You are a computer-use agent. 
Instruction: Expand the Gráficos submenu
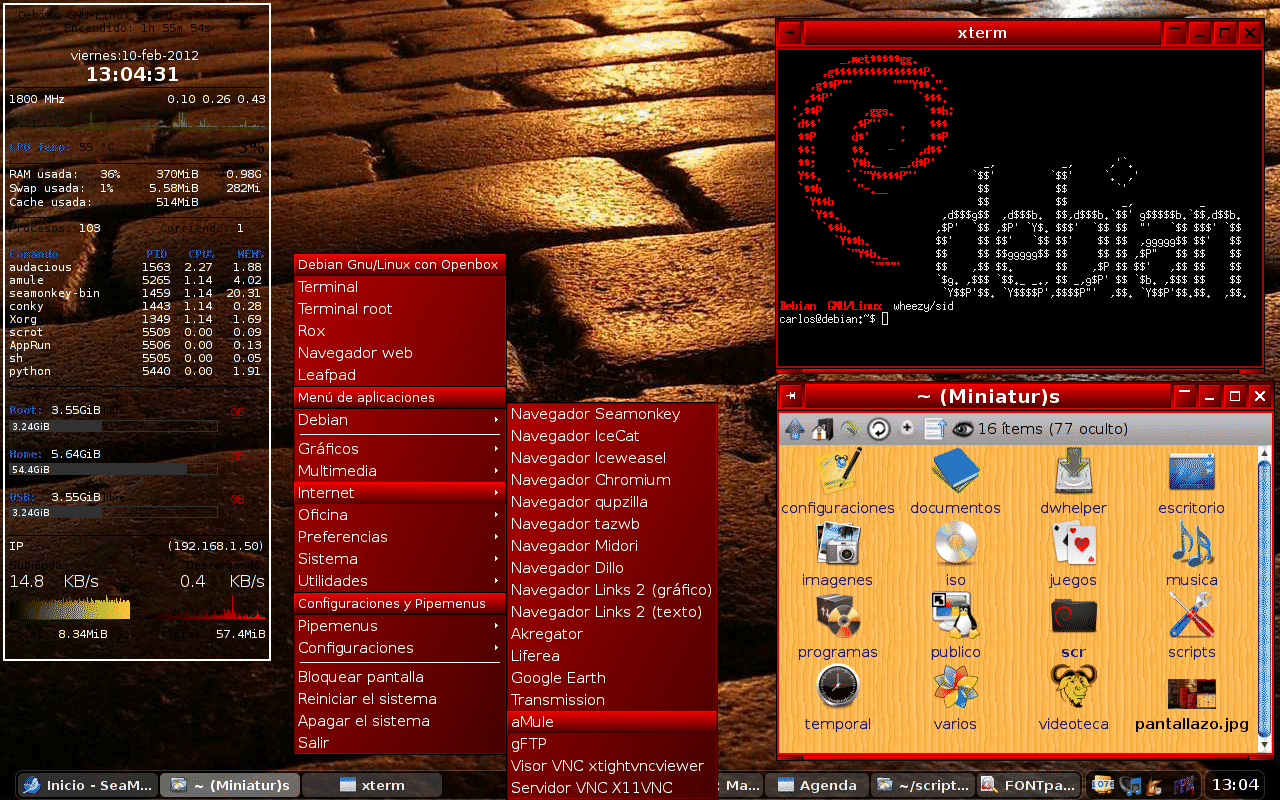400,449
